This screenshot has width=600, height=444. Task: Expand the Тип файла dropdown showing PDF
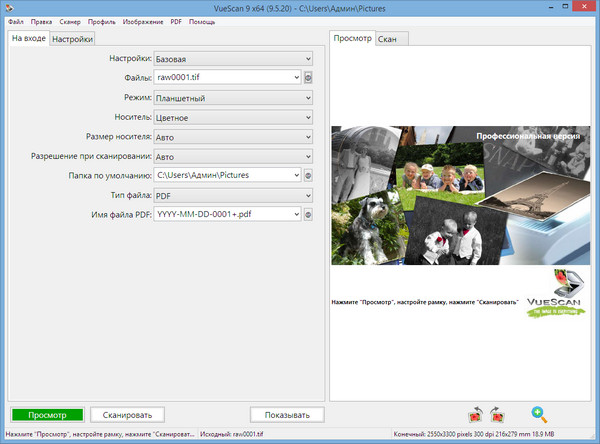227,195
